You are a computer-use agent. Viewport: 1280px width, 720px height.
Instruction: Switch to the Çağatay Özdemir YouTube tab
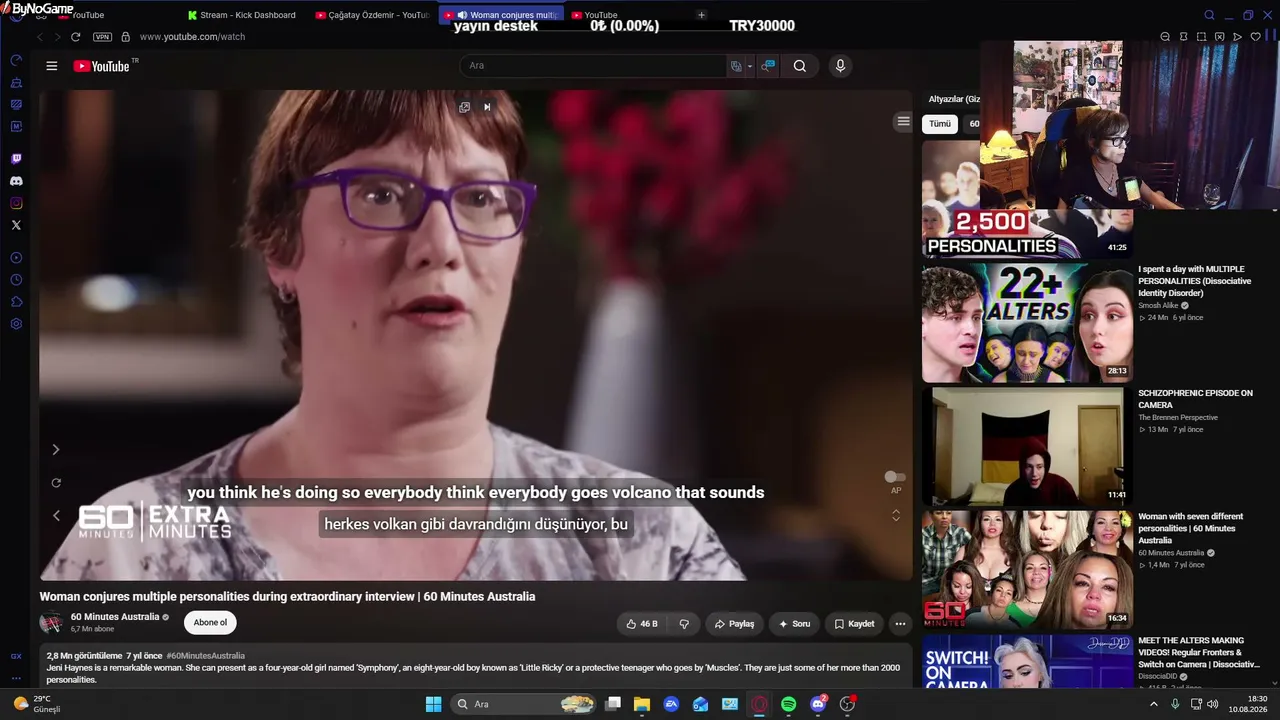click(372, 15)
